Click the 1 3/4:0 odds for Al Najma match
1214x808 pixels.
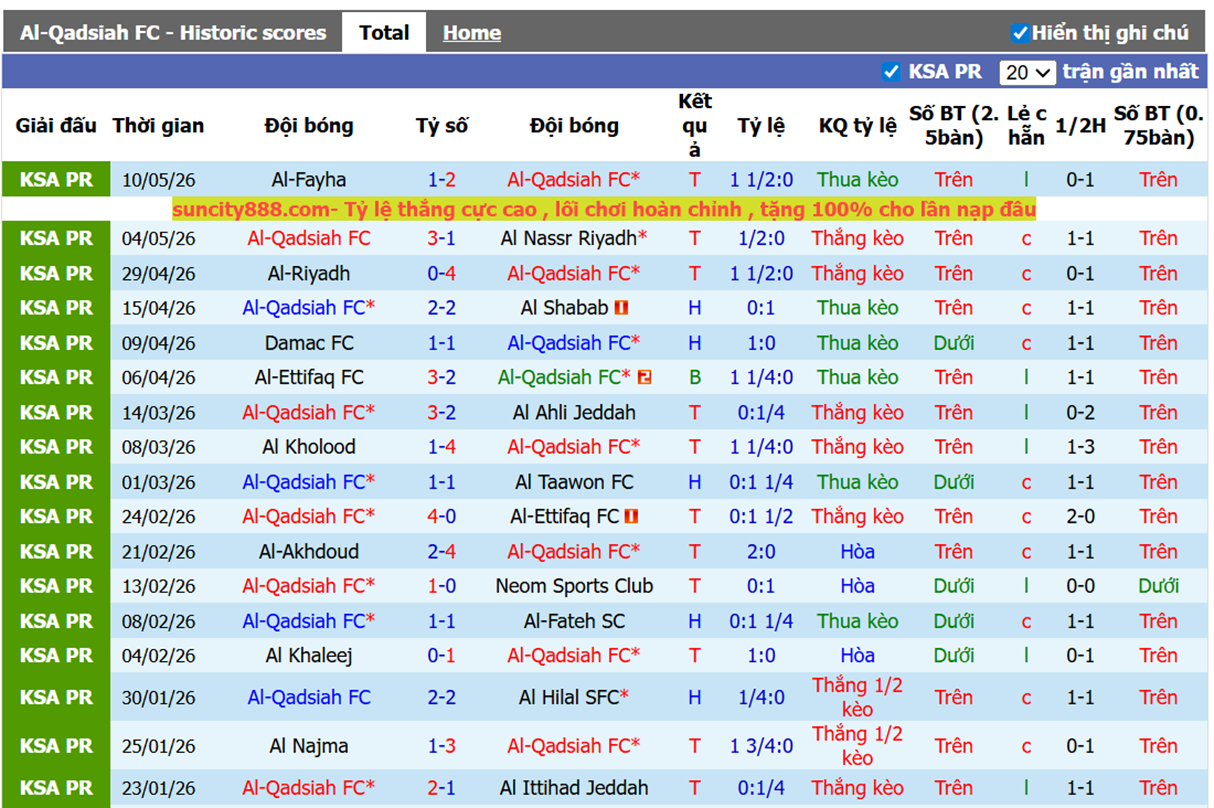click(x=761, y=746)
